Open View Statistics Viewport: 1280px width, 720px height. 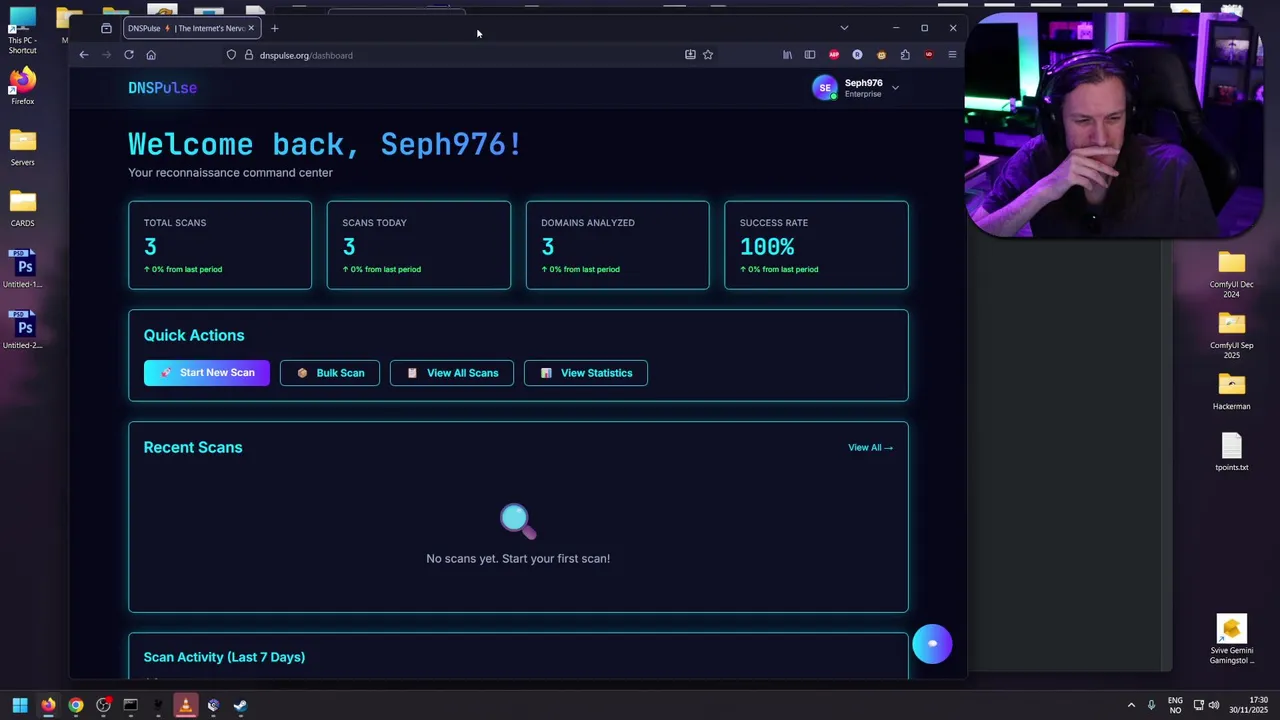click(x=586, y=373)
